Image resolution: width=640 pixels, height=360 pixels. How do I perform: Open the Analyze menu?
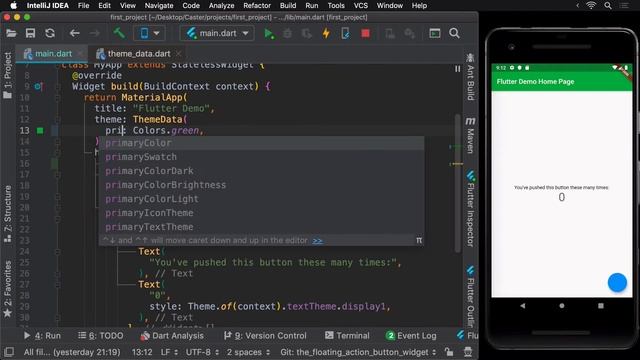[x=221, y=6]
